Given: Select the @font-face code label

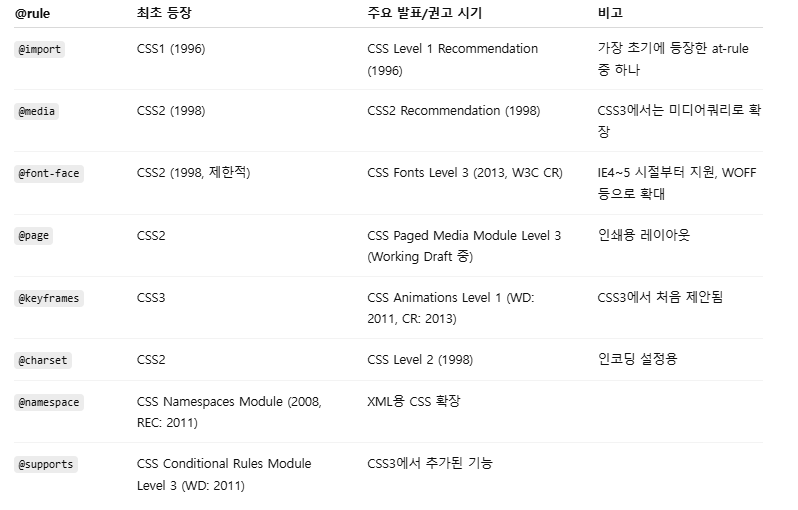Looking at the screenshot, I should pos(49,173).
